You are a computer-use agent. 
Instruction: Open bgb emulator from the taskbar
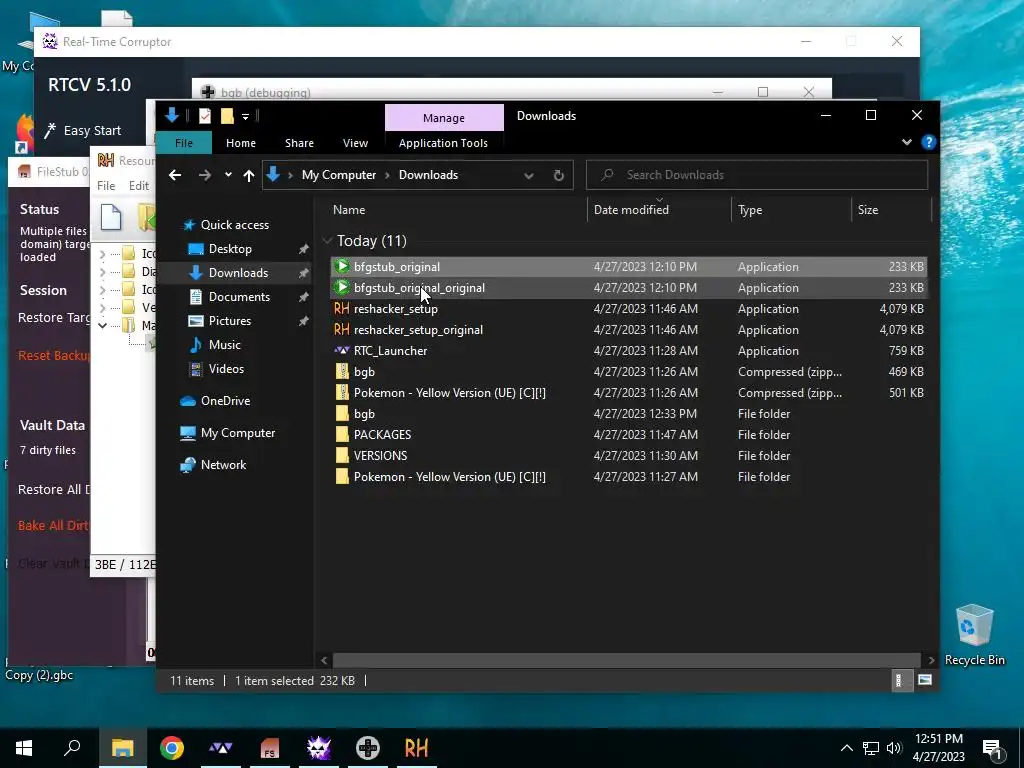click(x=368, y=748)
